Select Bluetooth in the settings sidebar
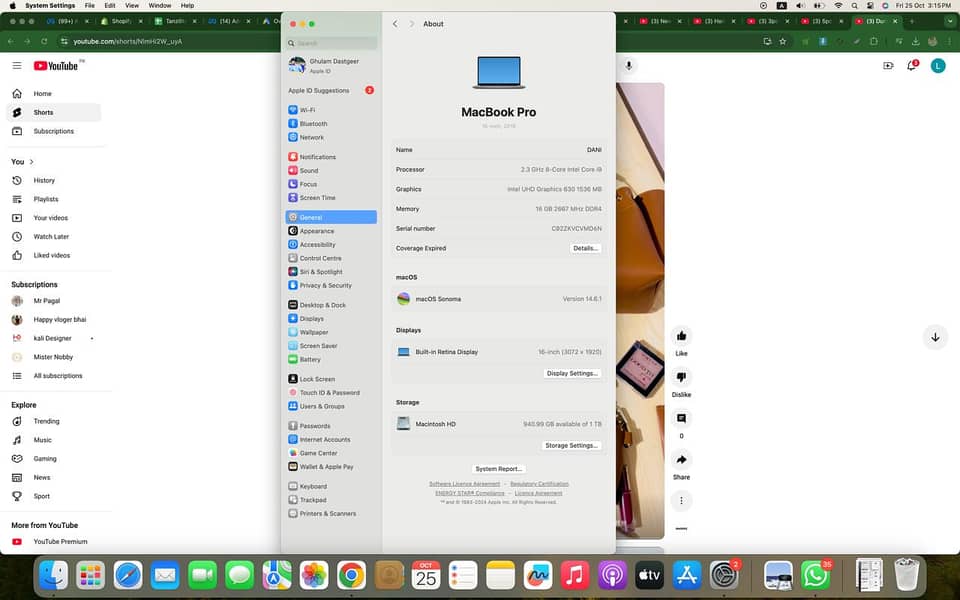This screenshot has height=600, width=960. tap(313, 124)
